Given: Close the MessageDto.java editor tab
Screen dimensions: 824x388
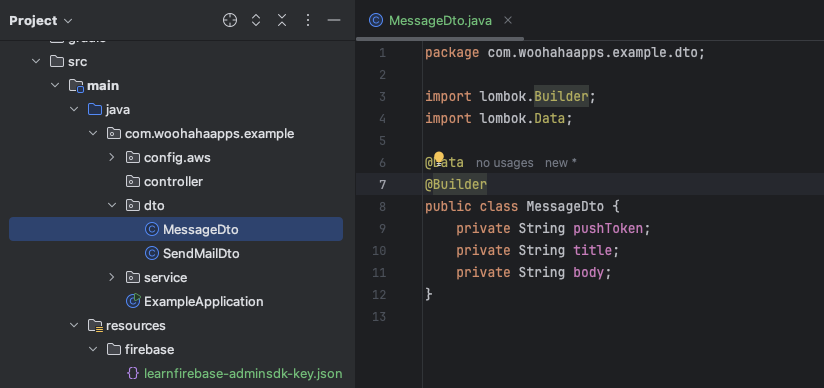Looking at the screenshot, I should [508, 20].
